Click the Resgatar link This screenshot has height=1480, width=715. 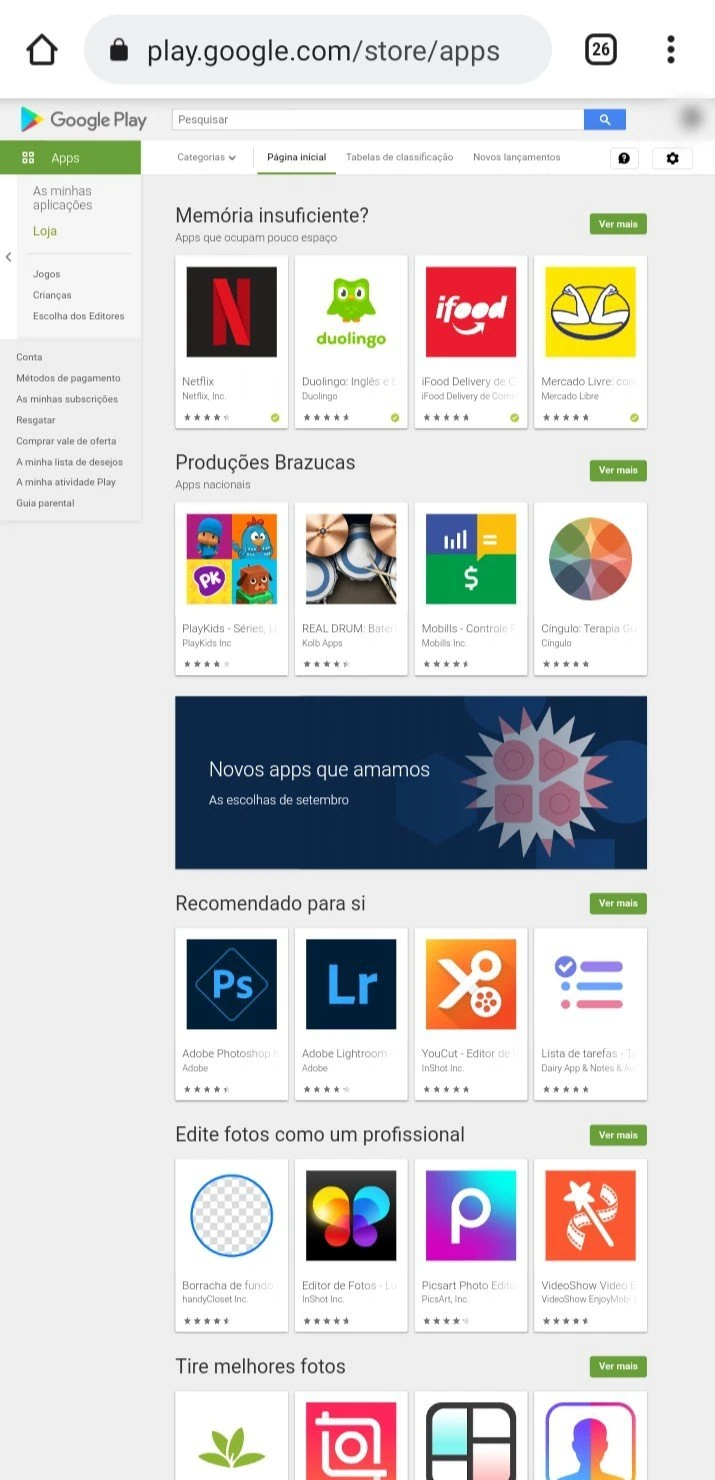(x=36, y=420)
